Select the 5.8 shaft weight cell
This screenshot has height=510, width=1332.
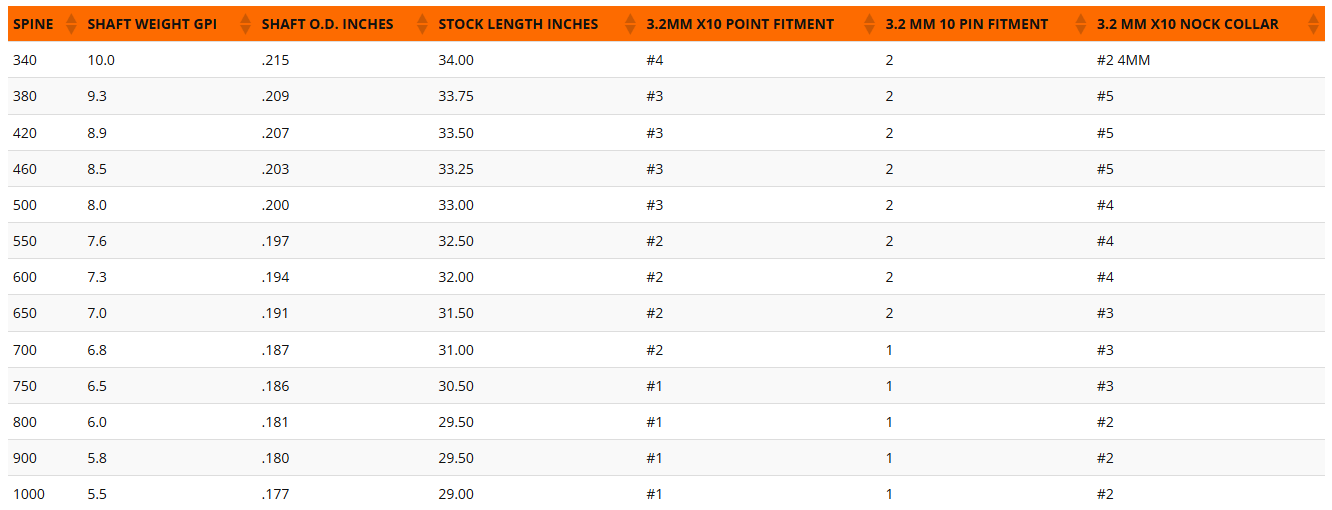[97, 458]
